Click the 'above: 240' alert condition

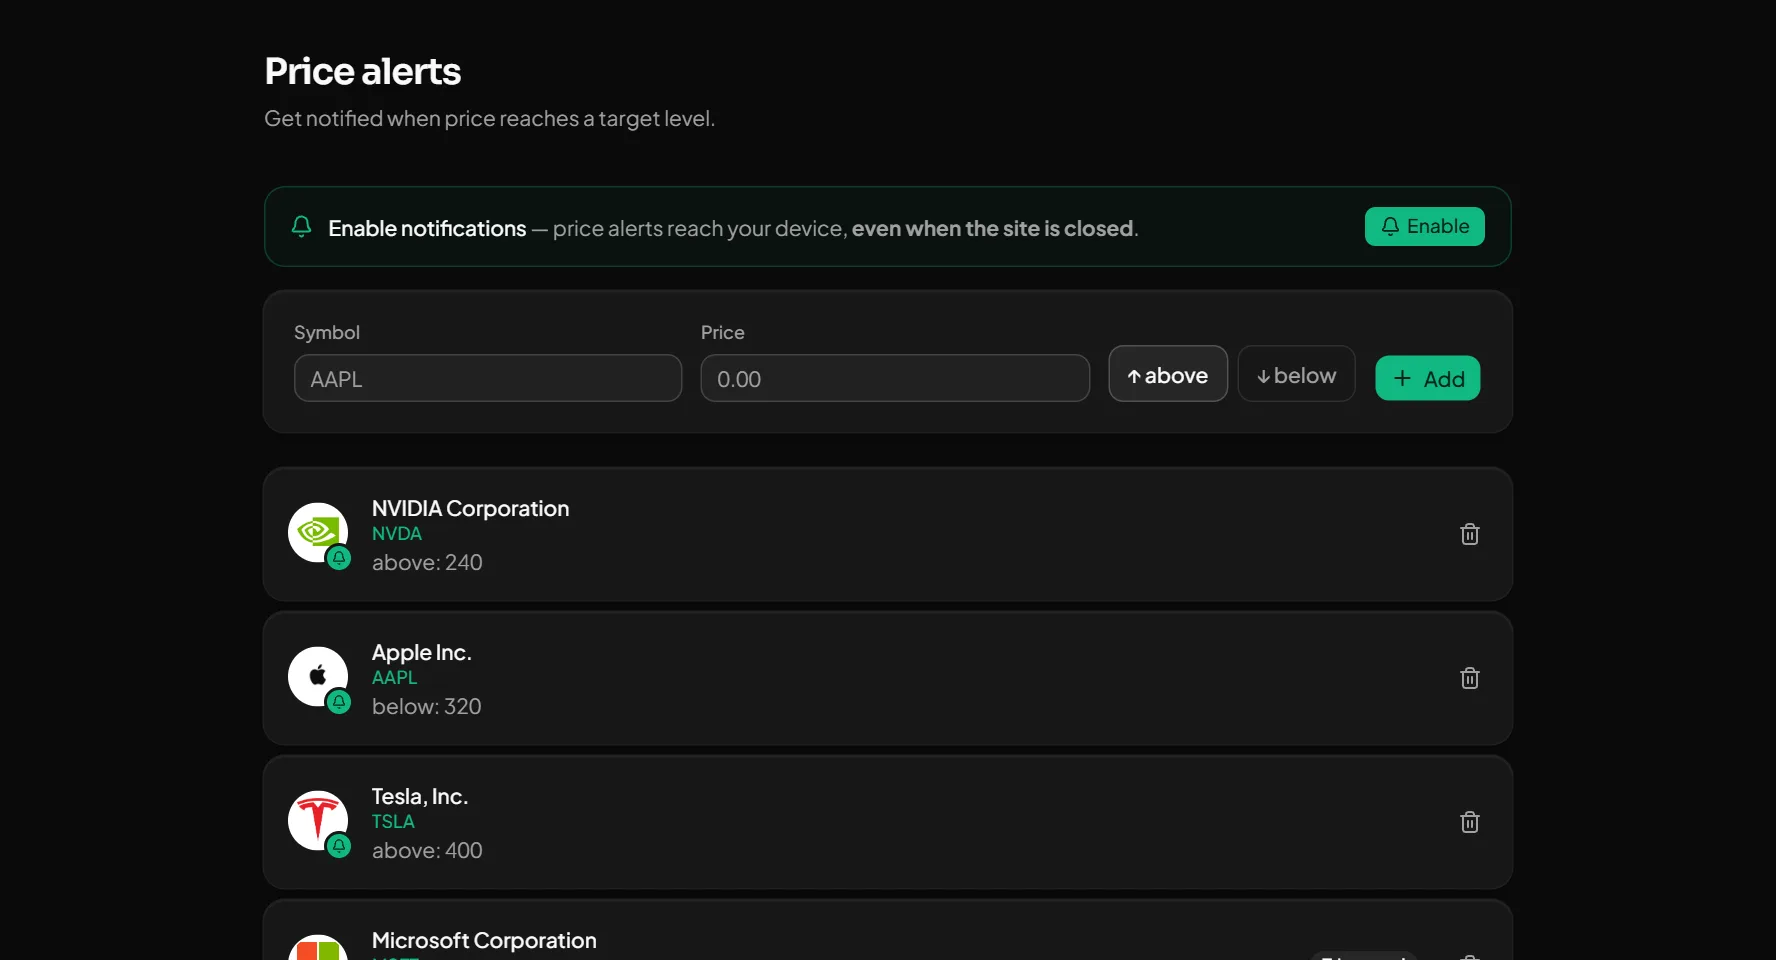427,563
